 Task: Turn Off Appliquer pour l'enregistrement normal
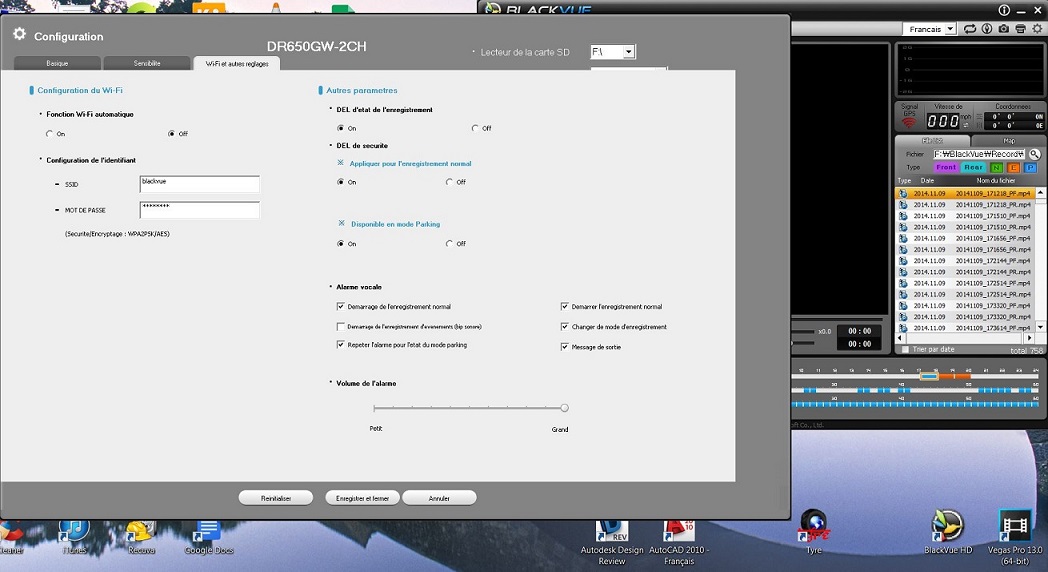449,182
